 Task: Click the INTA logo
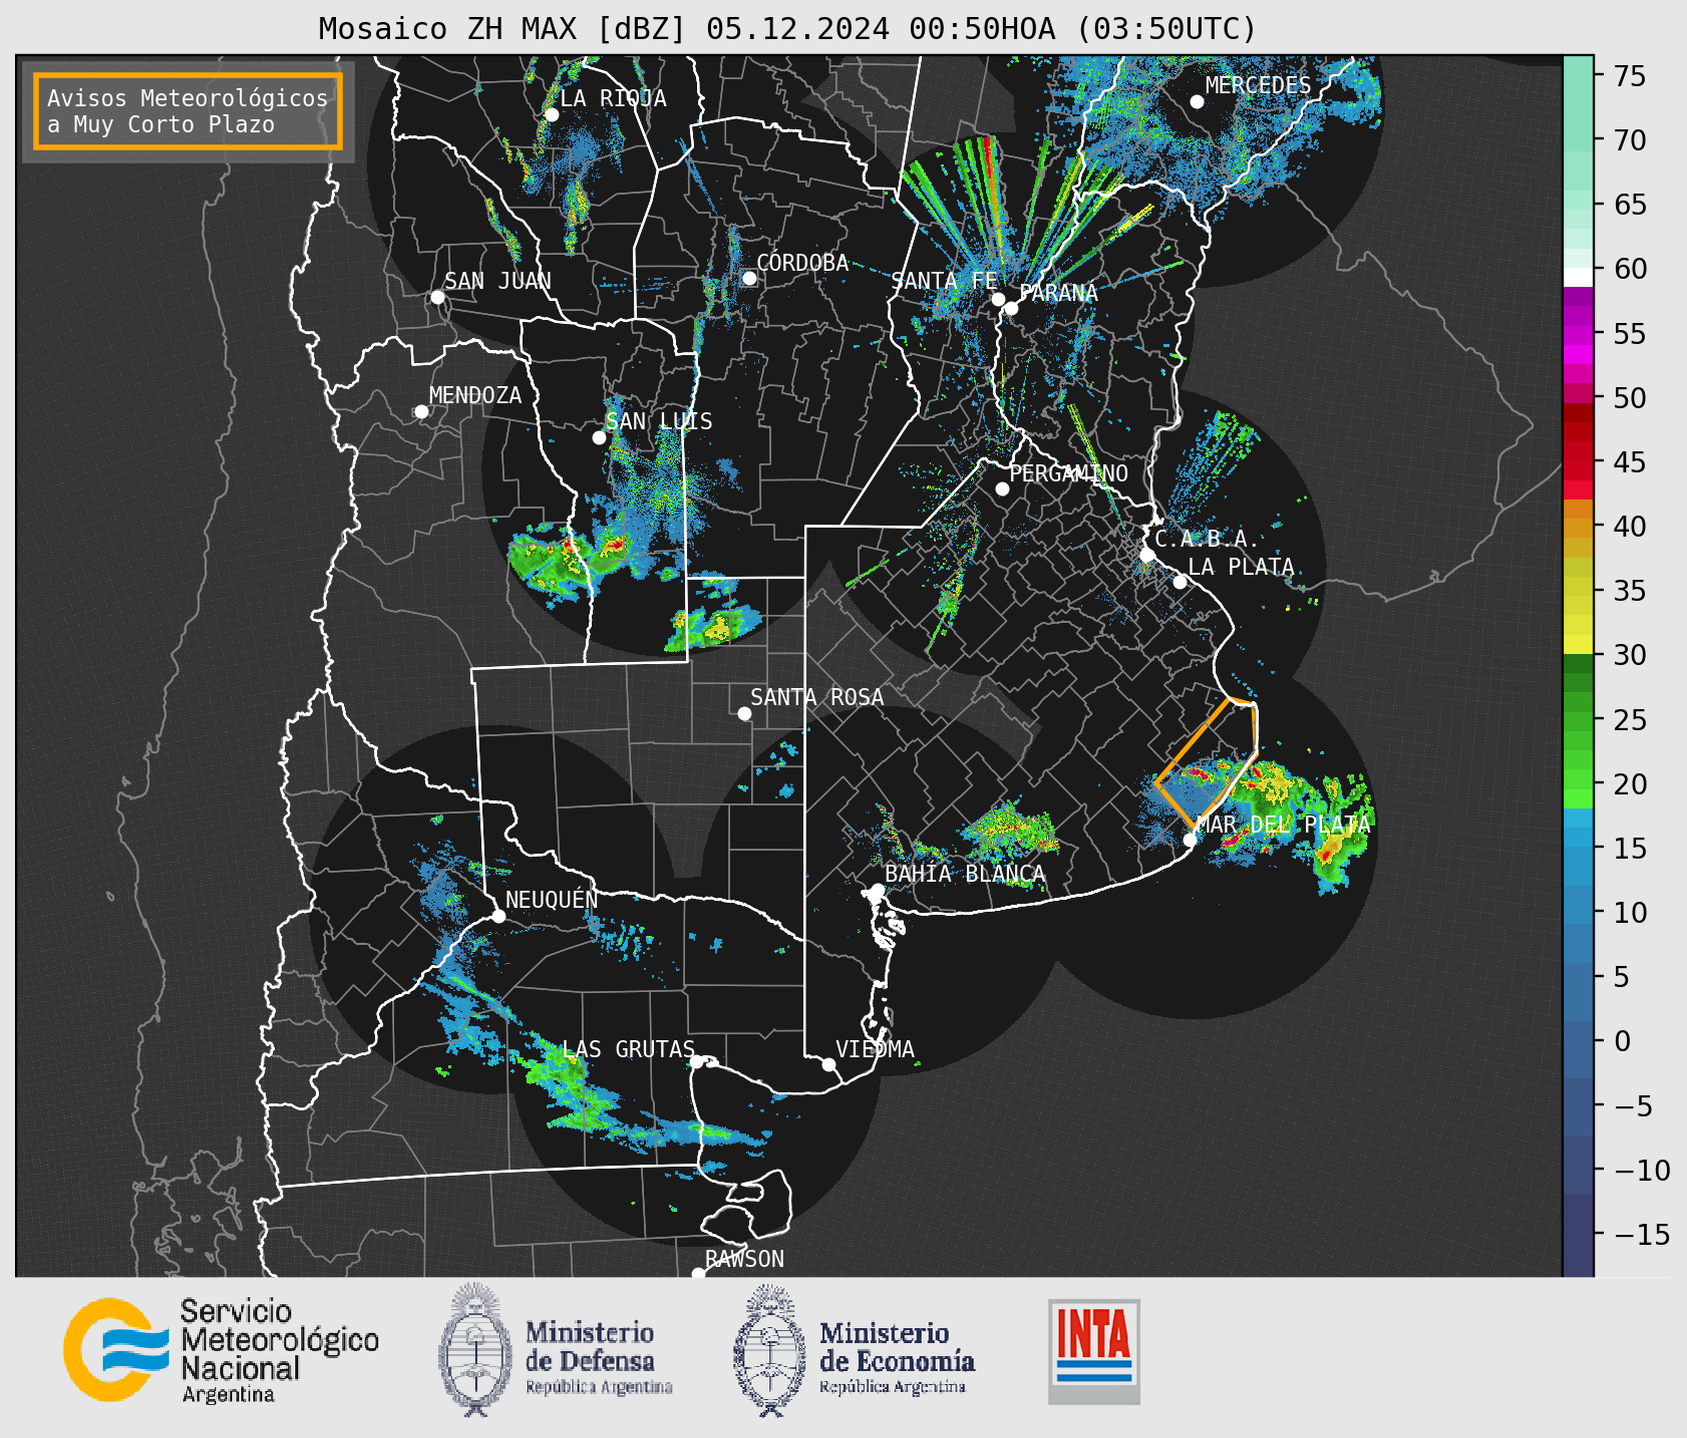tap(1094, 1351)
